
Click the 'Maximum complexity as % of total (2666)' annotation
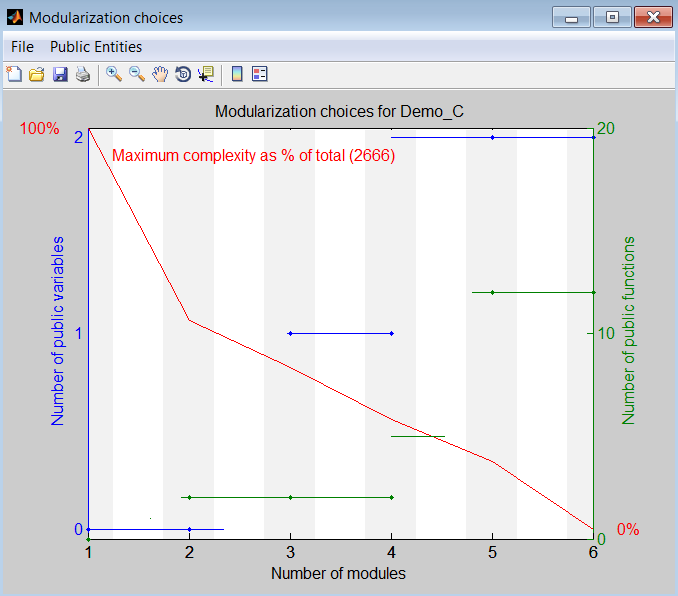[x=254, y=155]
